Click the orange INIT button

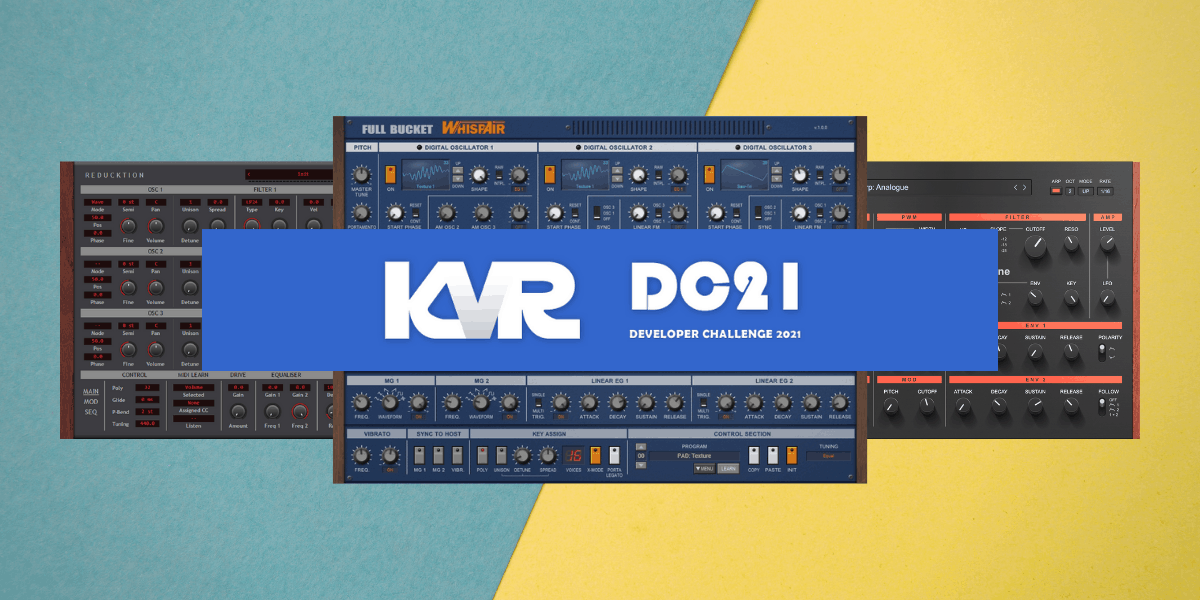click(792, 455)
